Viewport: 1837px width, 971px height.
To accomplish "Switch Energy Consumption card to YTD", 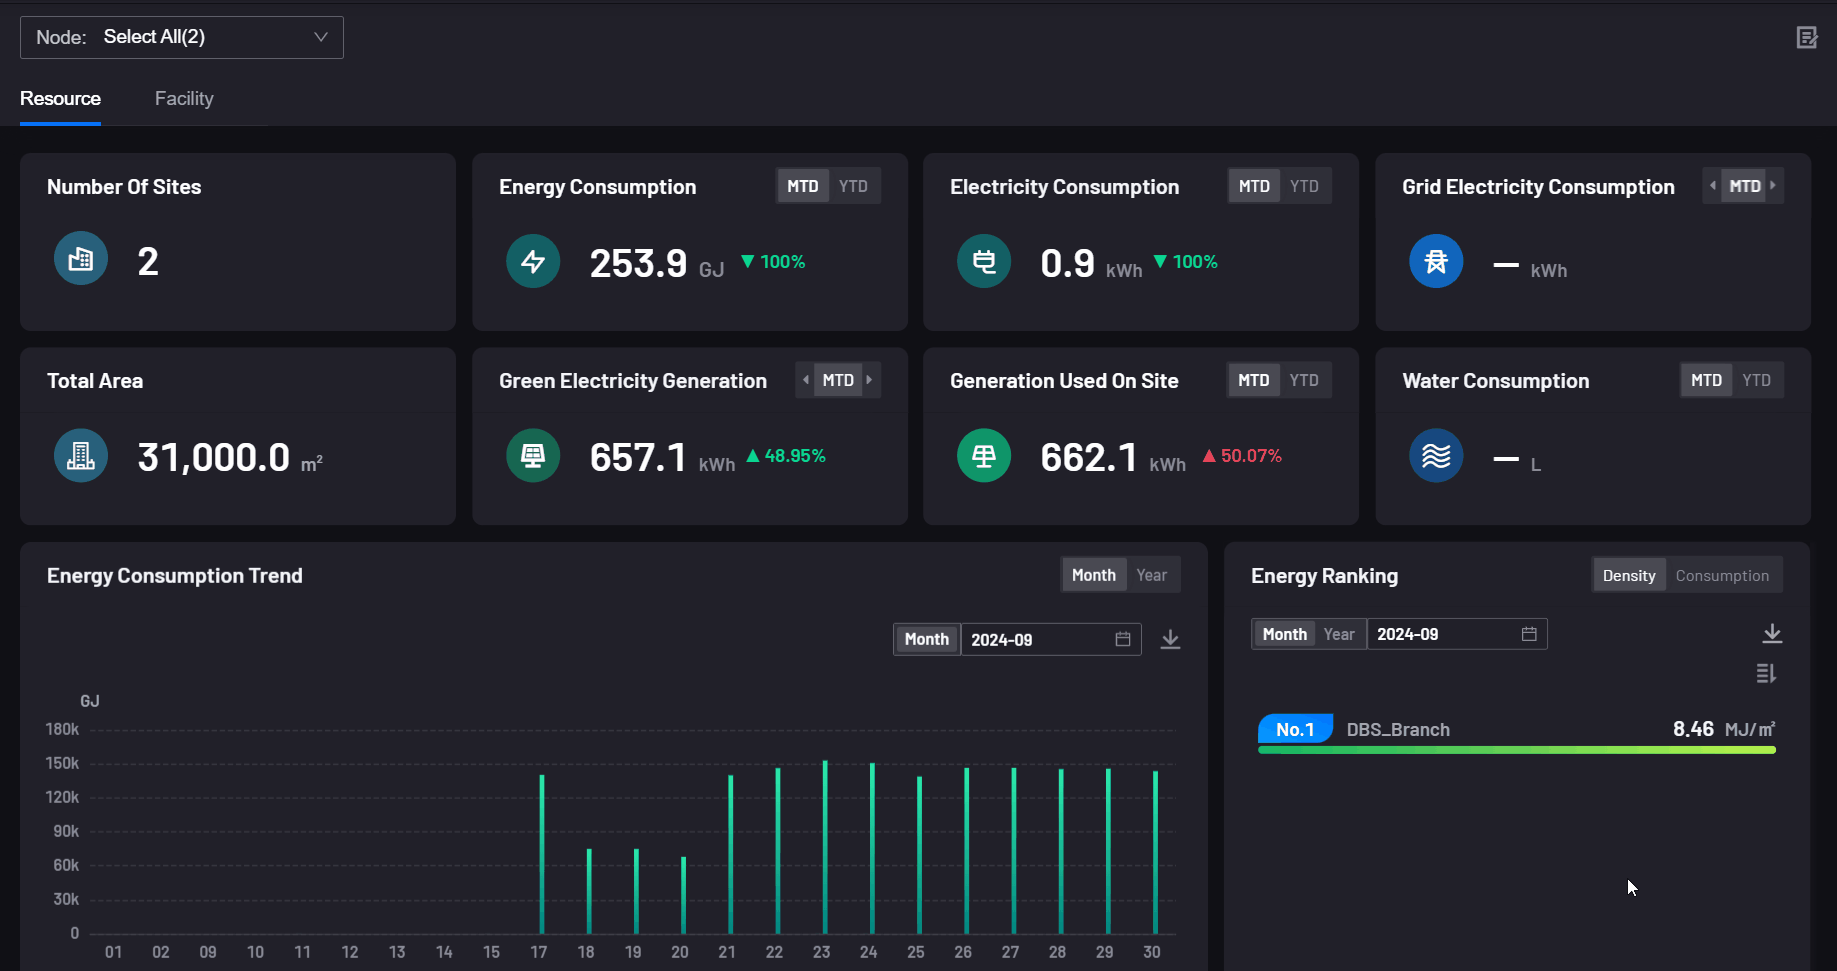I will pos(853,186).
